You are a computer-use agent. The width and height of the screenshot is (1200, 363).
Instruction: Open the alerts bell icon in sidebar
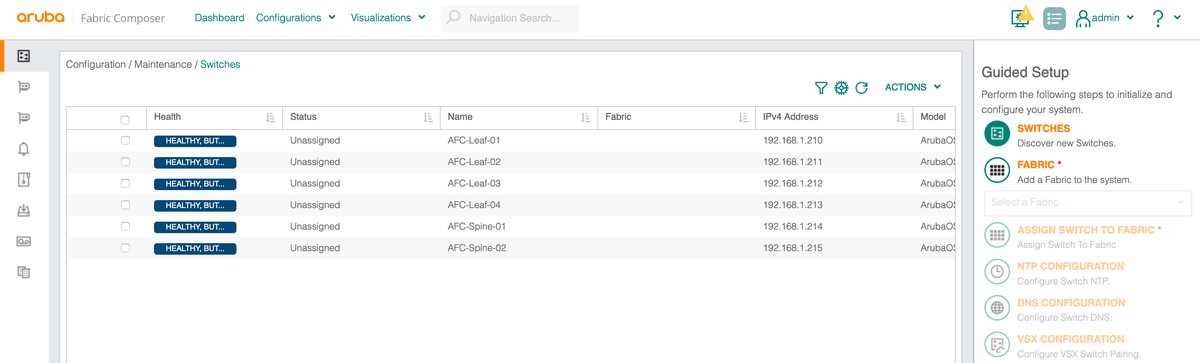(x=24, y=149)
